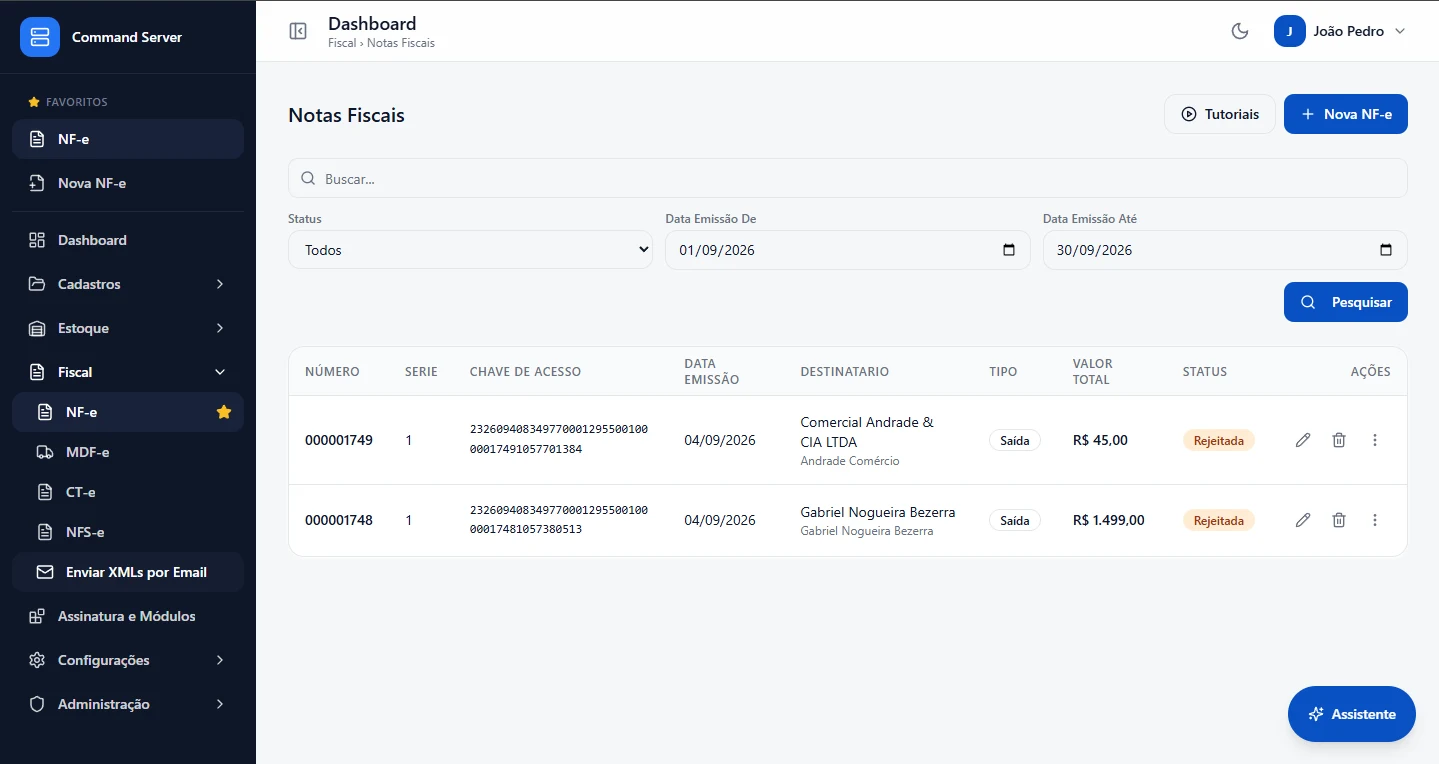
Task: Open Assinatura e Módulos page
Action: click(x=128, y=616)
